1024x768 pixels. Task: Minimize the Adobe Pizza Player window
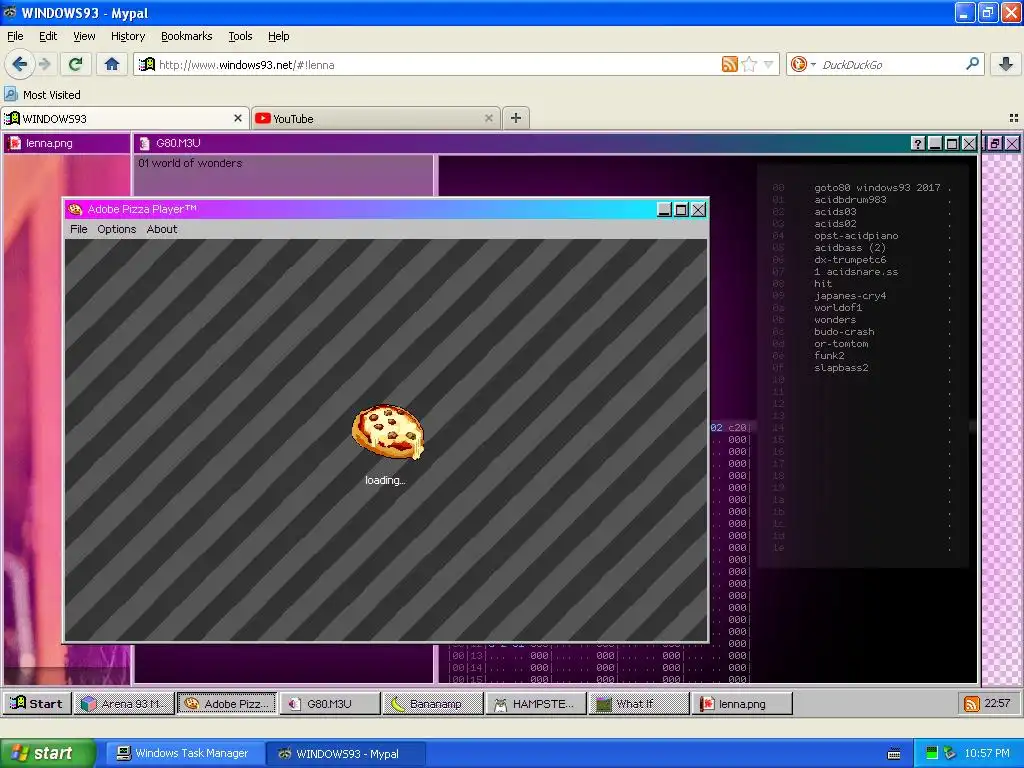(664, 210)
